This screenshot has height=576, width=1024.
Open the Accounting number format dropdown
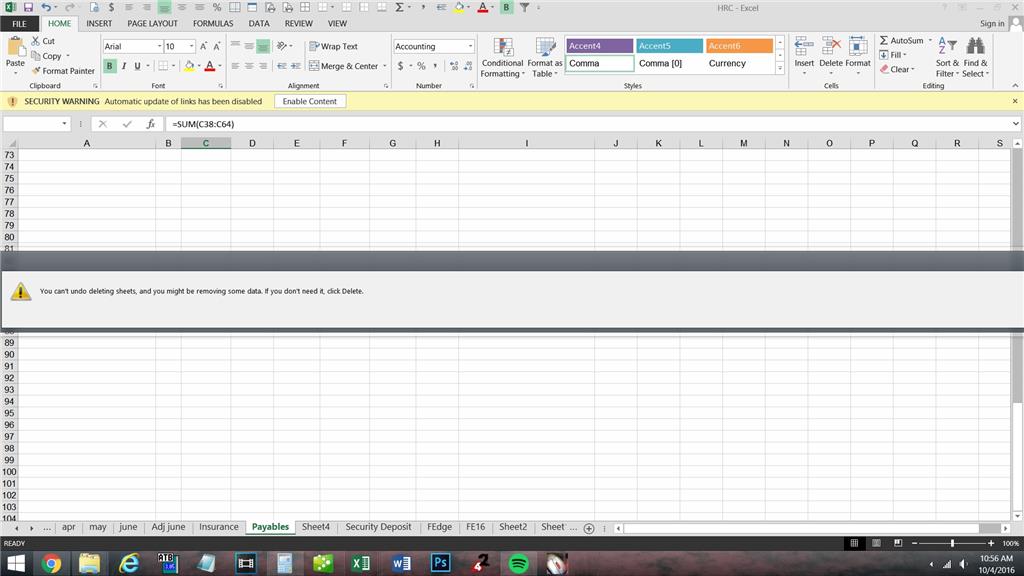[x=470, y=46]
